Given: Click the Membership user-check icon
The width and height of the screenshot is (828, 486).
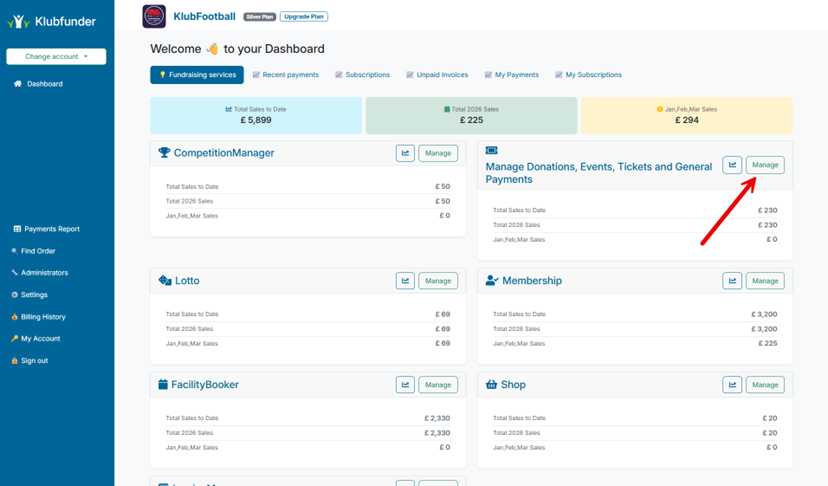Looking at the screenshot, I should [x=492, y=281].
